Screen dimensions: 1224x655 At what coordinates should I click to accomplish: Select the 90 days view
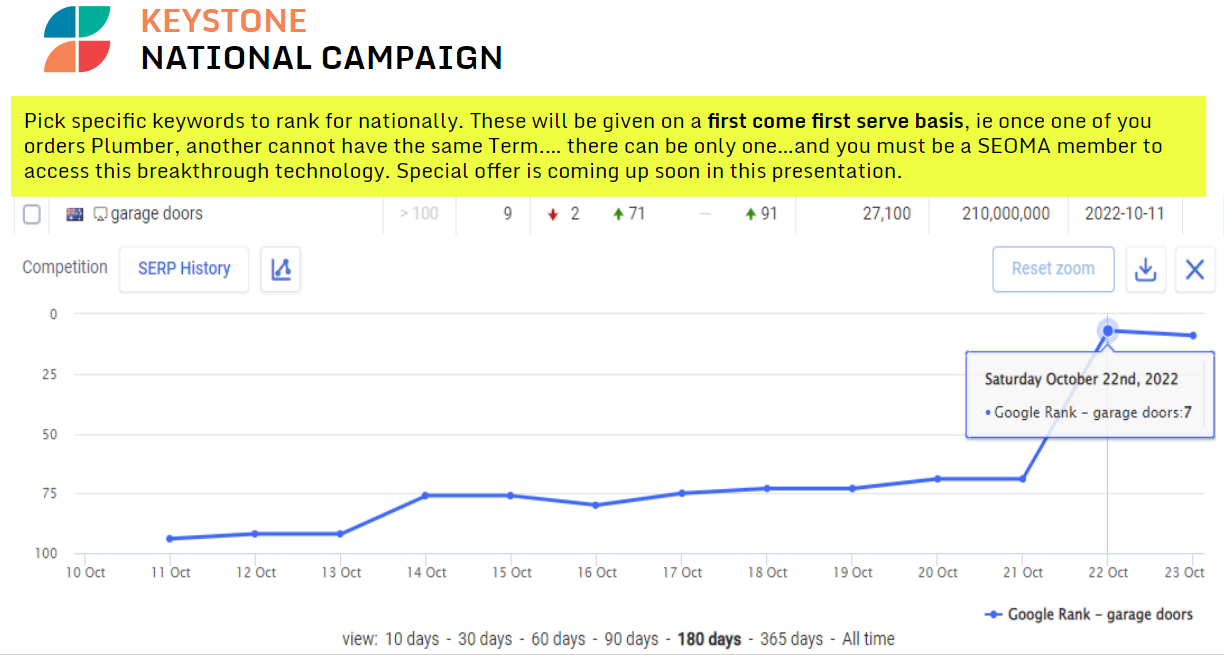coord(631,639)
